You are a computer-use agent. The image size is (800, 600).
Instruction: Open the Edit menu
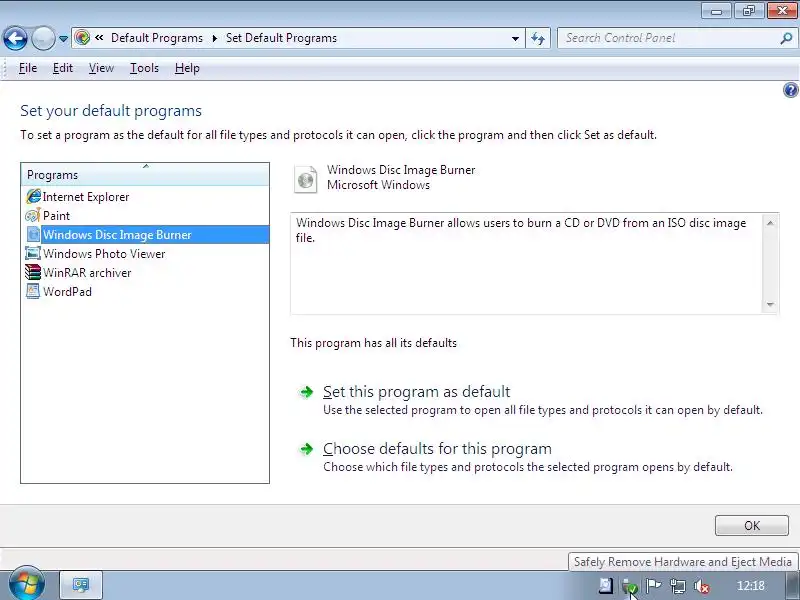pos(62,68)
